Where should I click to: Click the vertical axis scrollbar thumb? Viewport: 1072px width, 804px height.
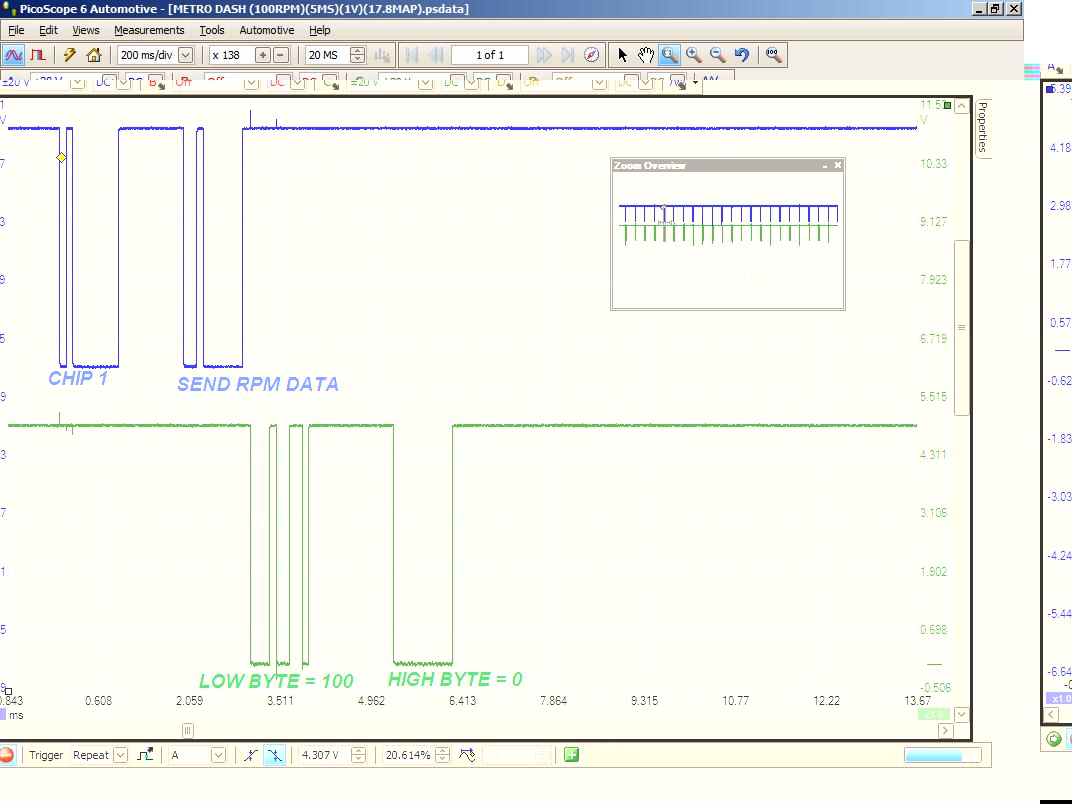pyautogui.click(x=961, y=327)
